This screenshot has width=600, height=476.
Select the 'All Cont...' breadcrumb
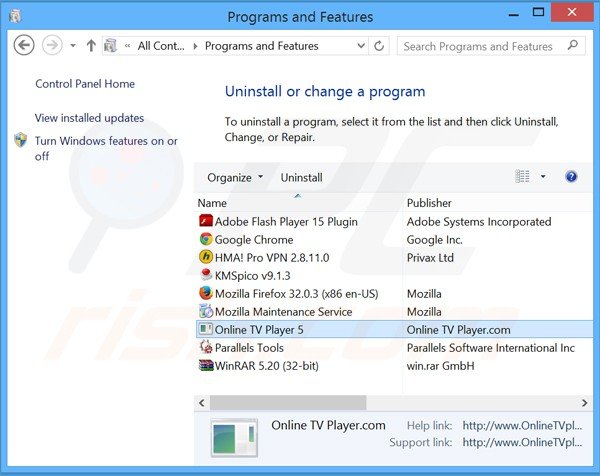pyautogui.click(x=161, y=46)
